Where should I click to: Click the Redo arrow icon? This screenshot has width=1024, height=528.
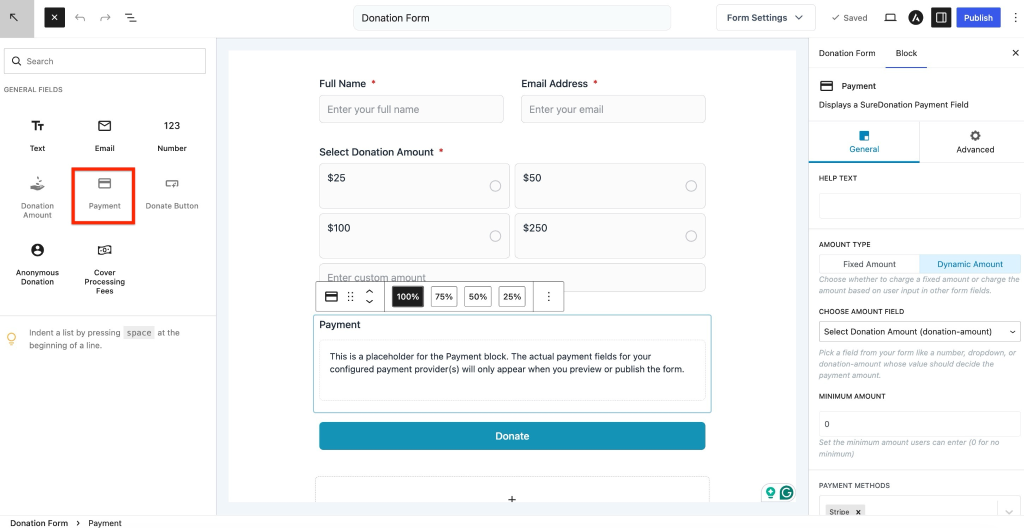point(105,18)
